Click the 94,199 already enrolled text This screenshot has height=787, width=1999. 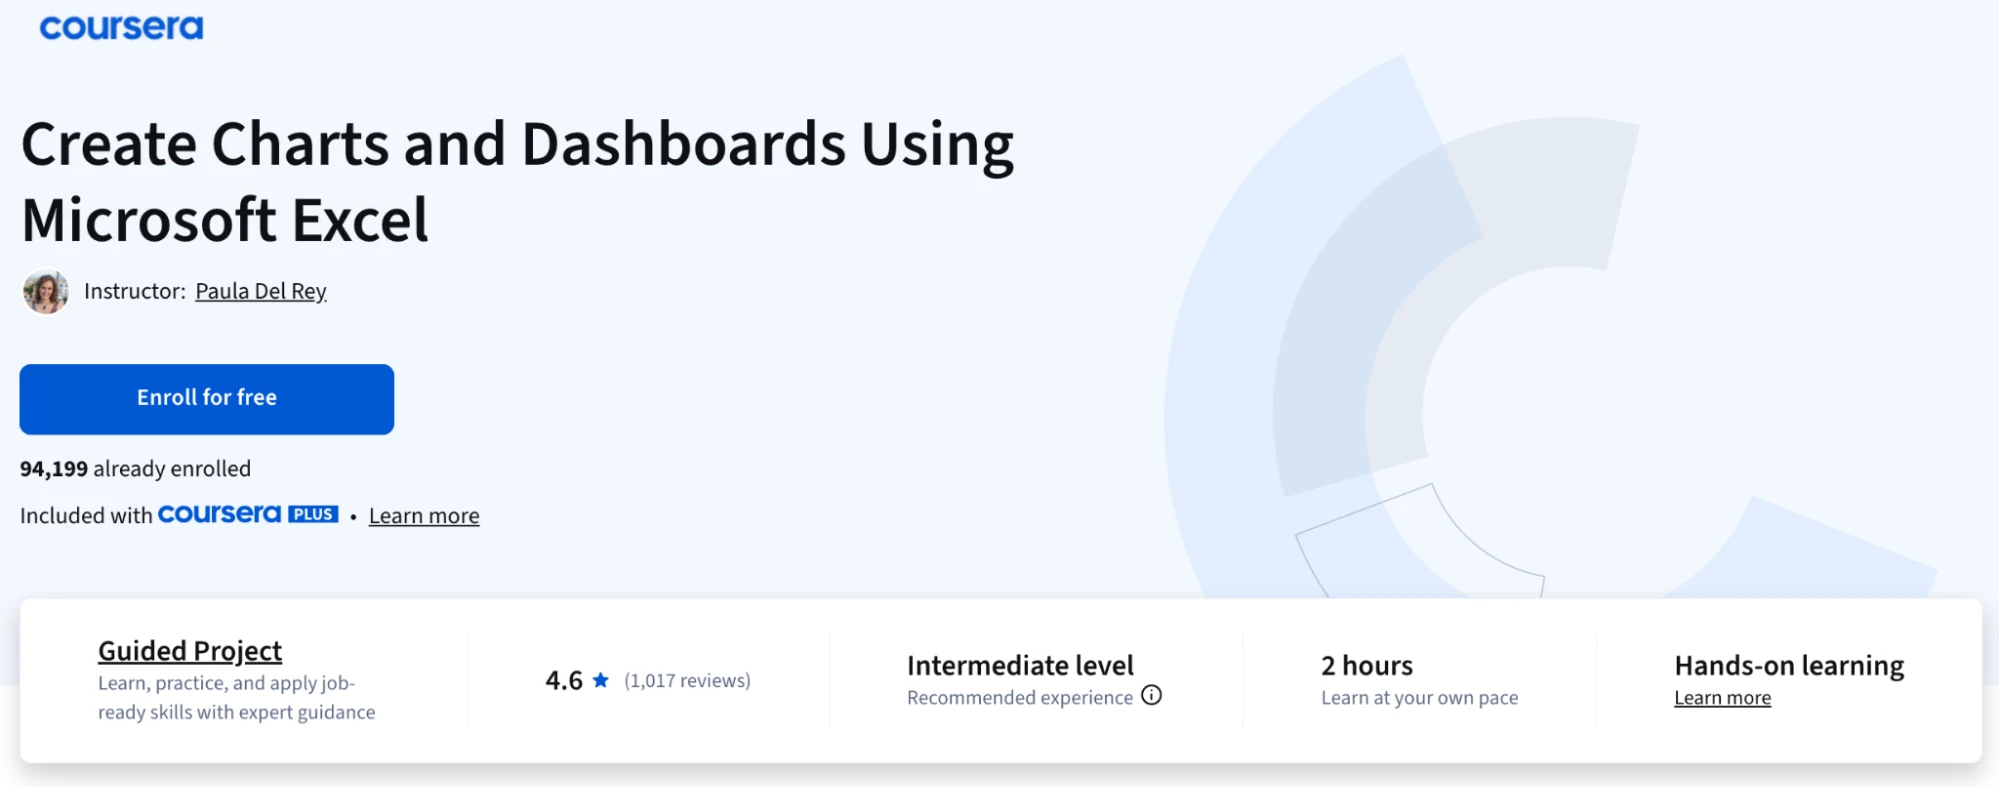(x=135, y=469)
